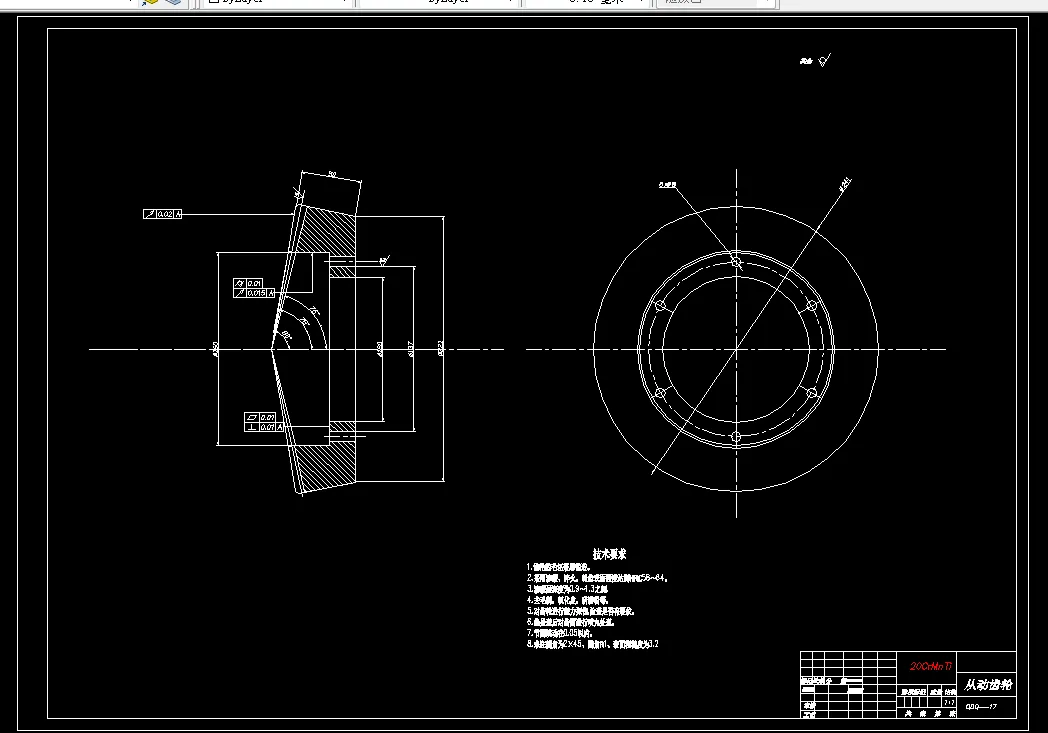
Task: Click the 50 tooth width dimension
Action: pos(332,175)
